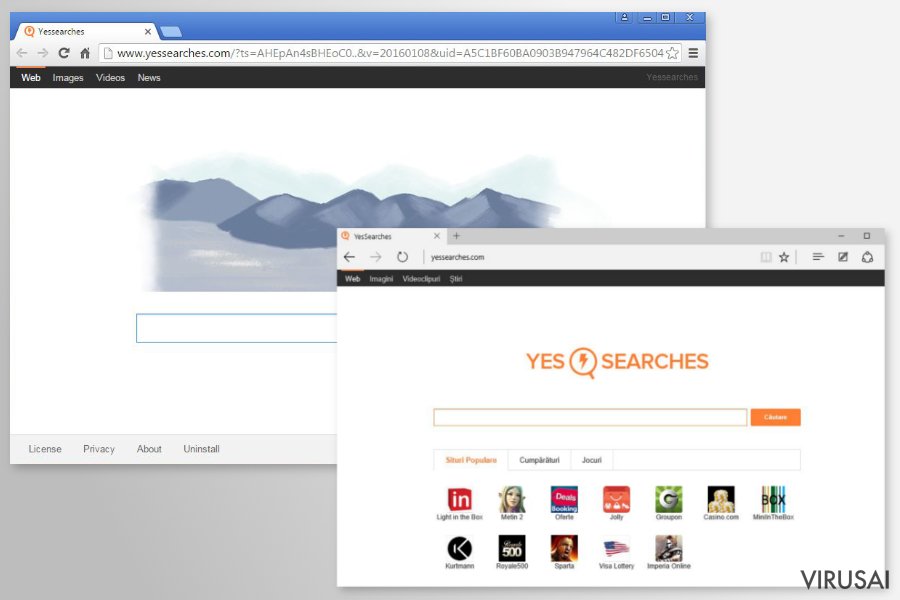Viewport: 900px width, 600px height.
Task: Click the Edge address bar yessearches.com
Action: click(457, 257)
